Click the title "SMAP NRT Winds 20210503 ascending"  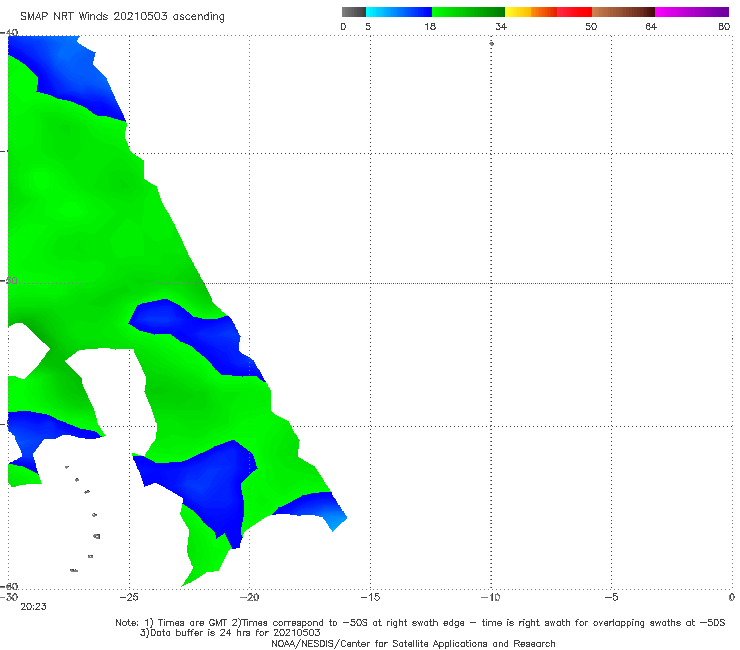point(122,16)
